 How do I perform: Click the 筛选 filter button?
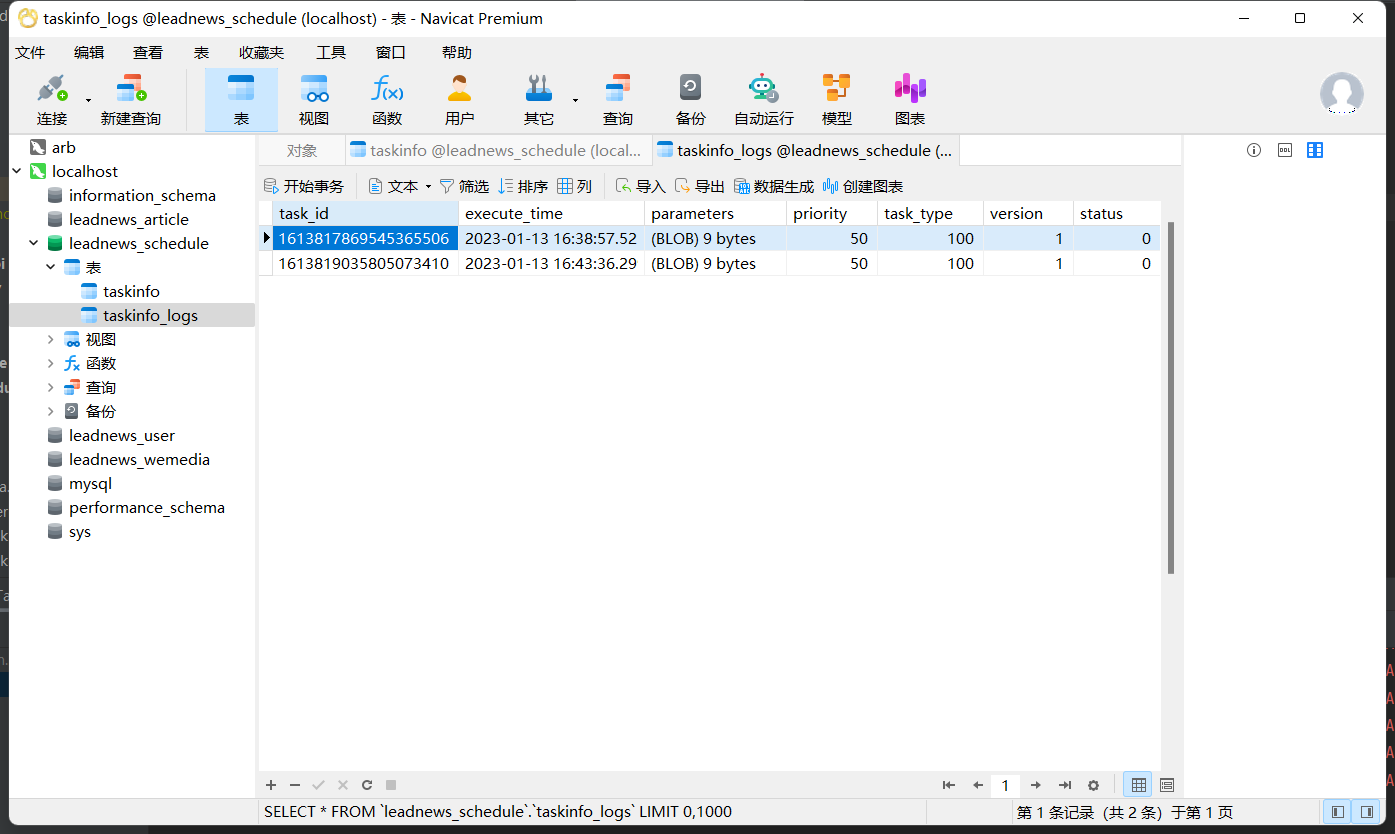464,186
